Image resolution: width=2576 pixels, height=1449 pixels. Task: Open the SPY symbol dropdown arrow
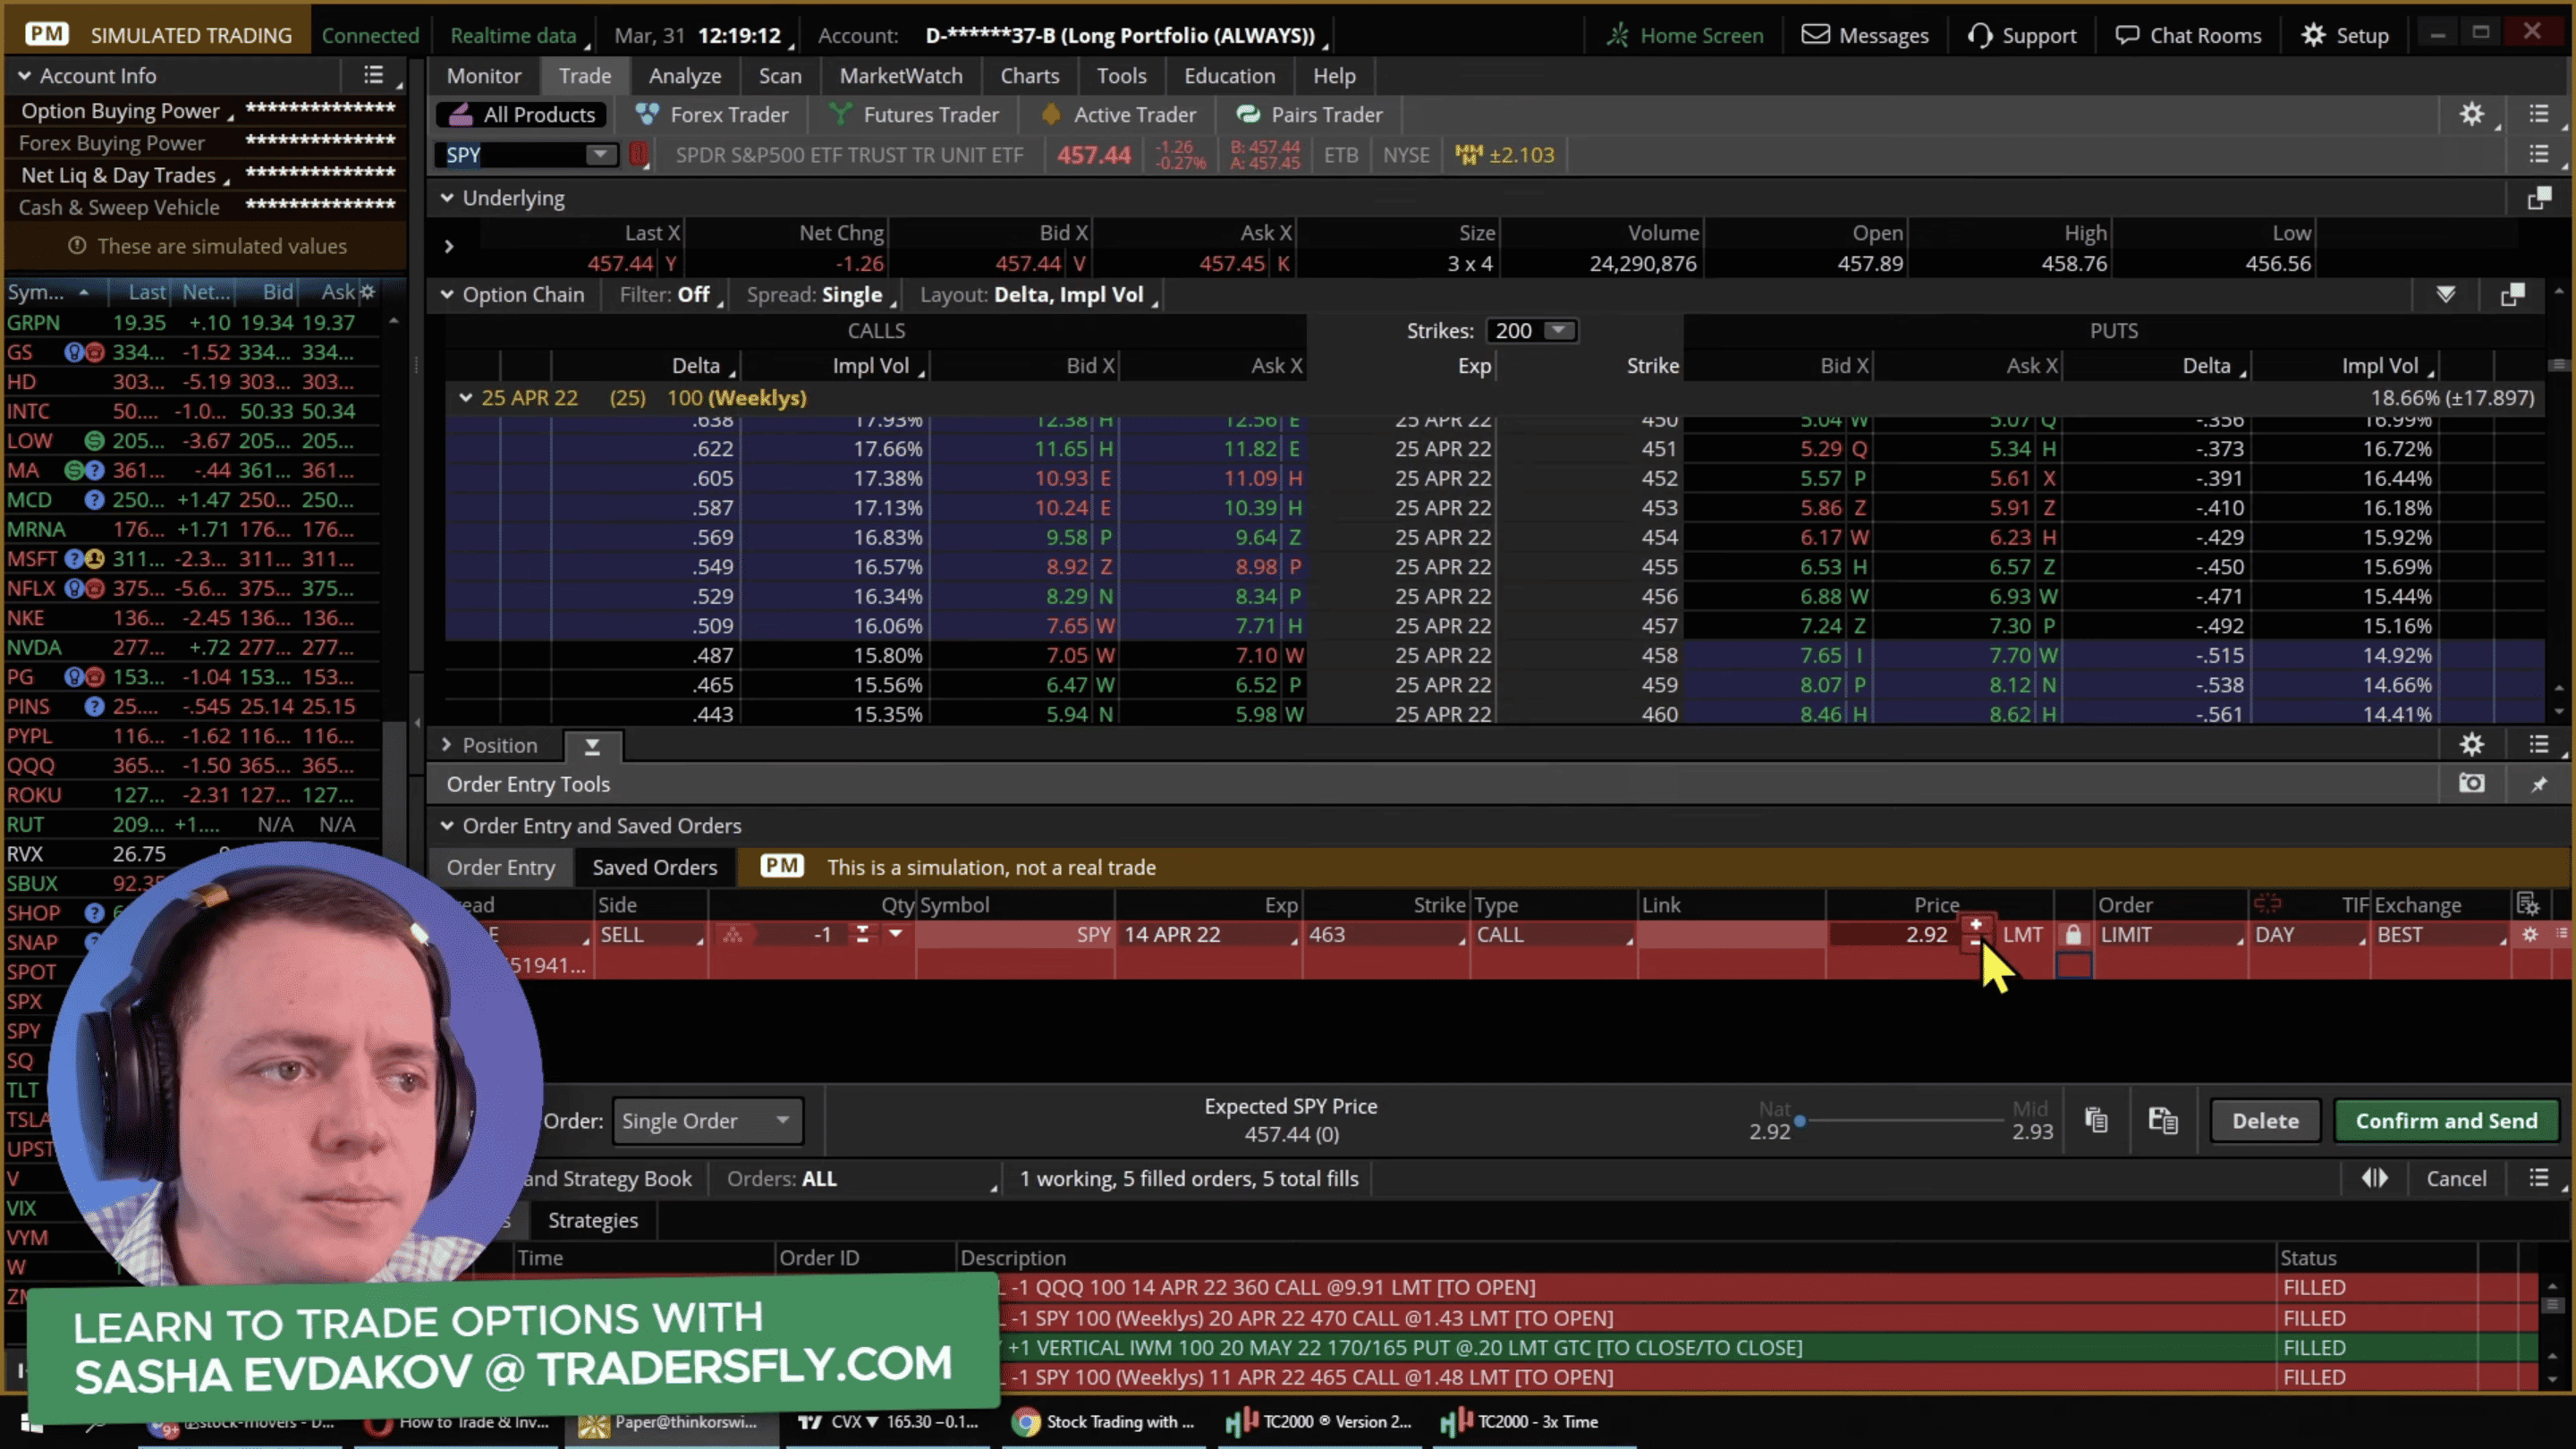600,155
